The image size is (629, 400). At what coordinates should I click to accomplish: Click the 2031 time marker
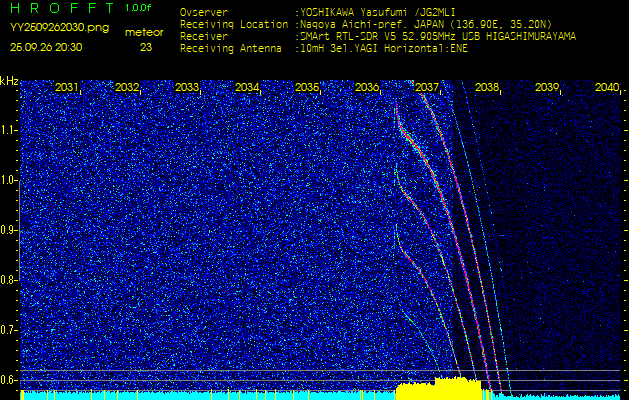(67, 88)
